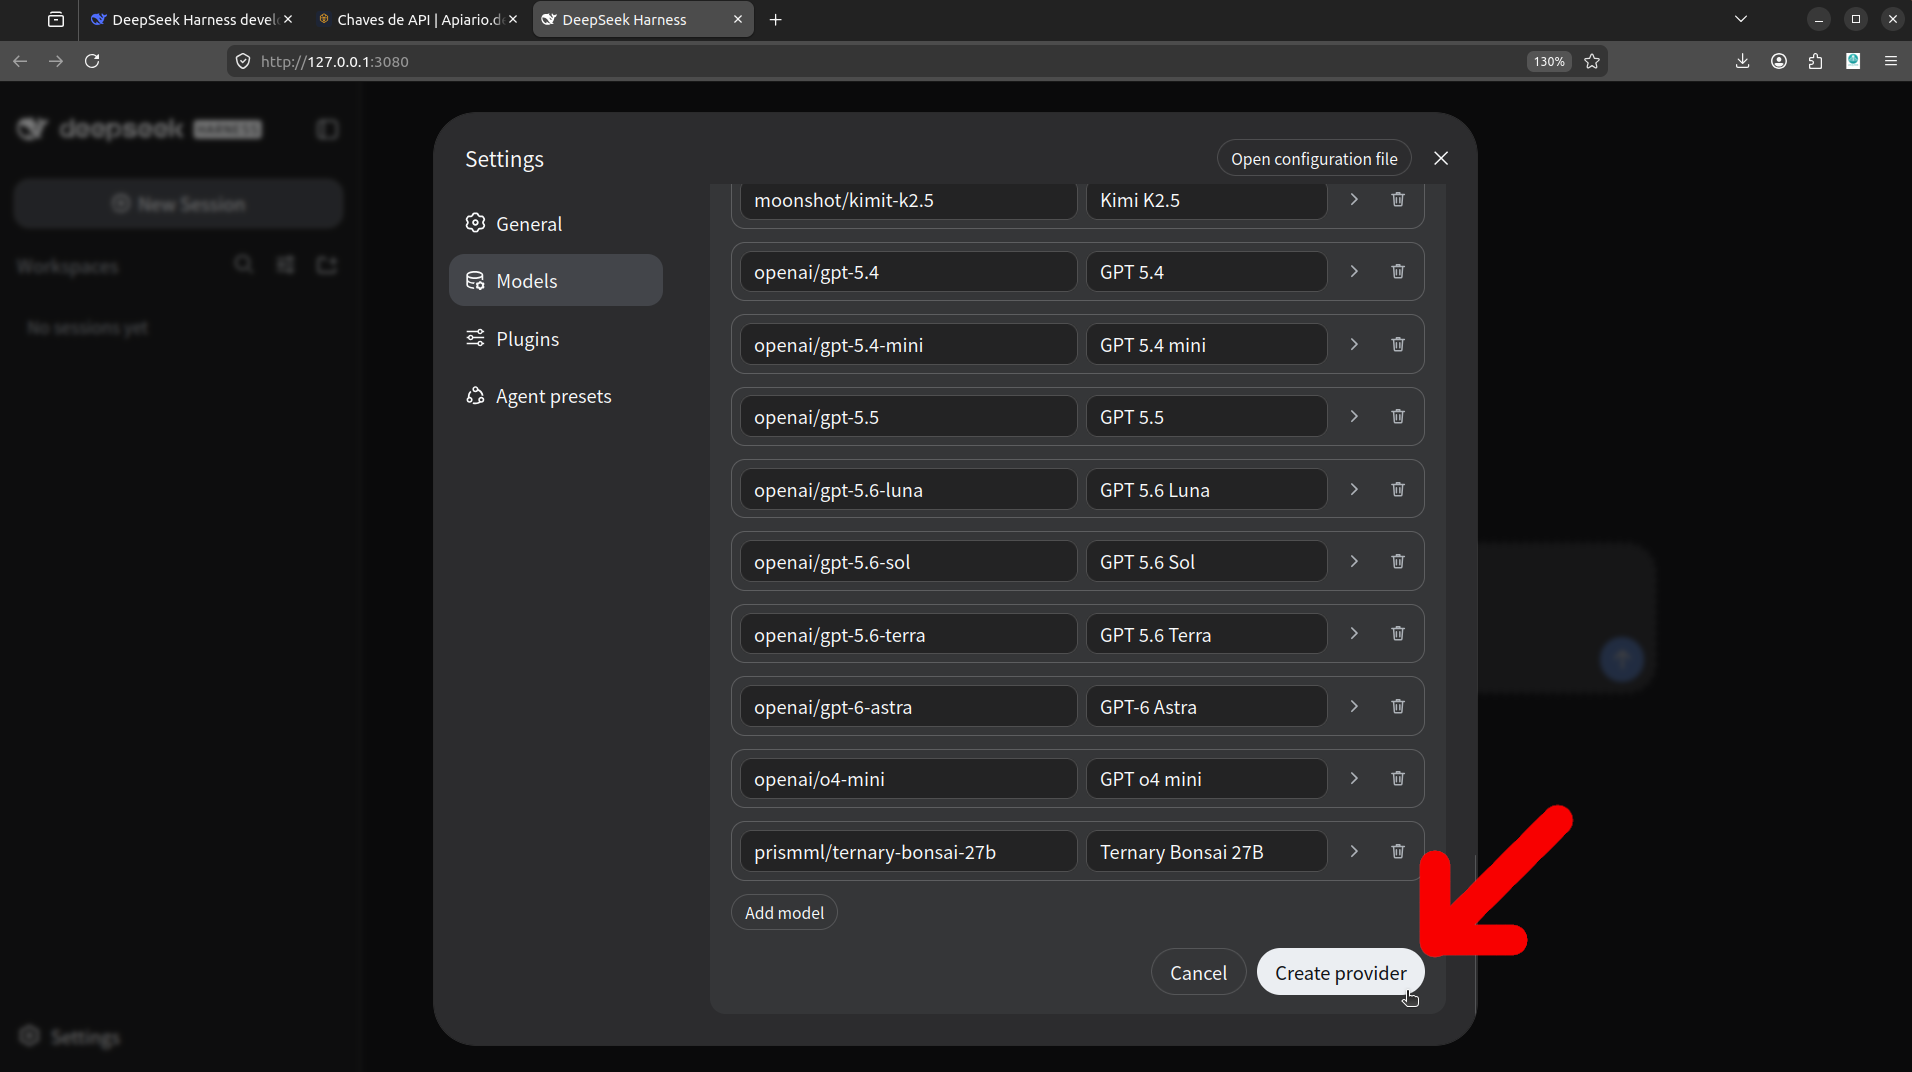Delete the Ternary Bonsai 27B model row

click(1398, 852)
